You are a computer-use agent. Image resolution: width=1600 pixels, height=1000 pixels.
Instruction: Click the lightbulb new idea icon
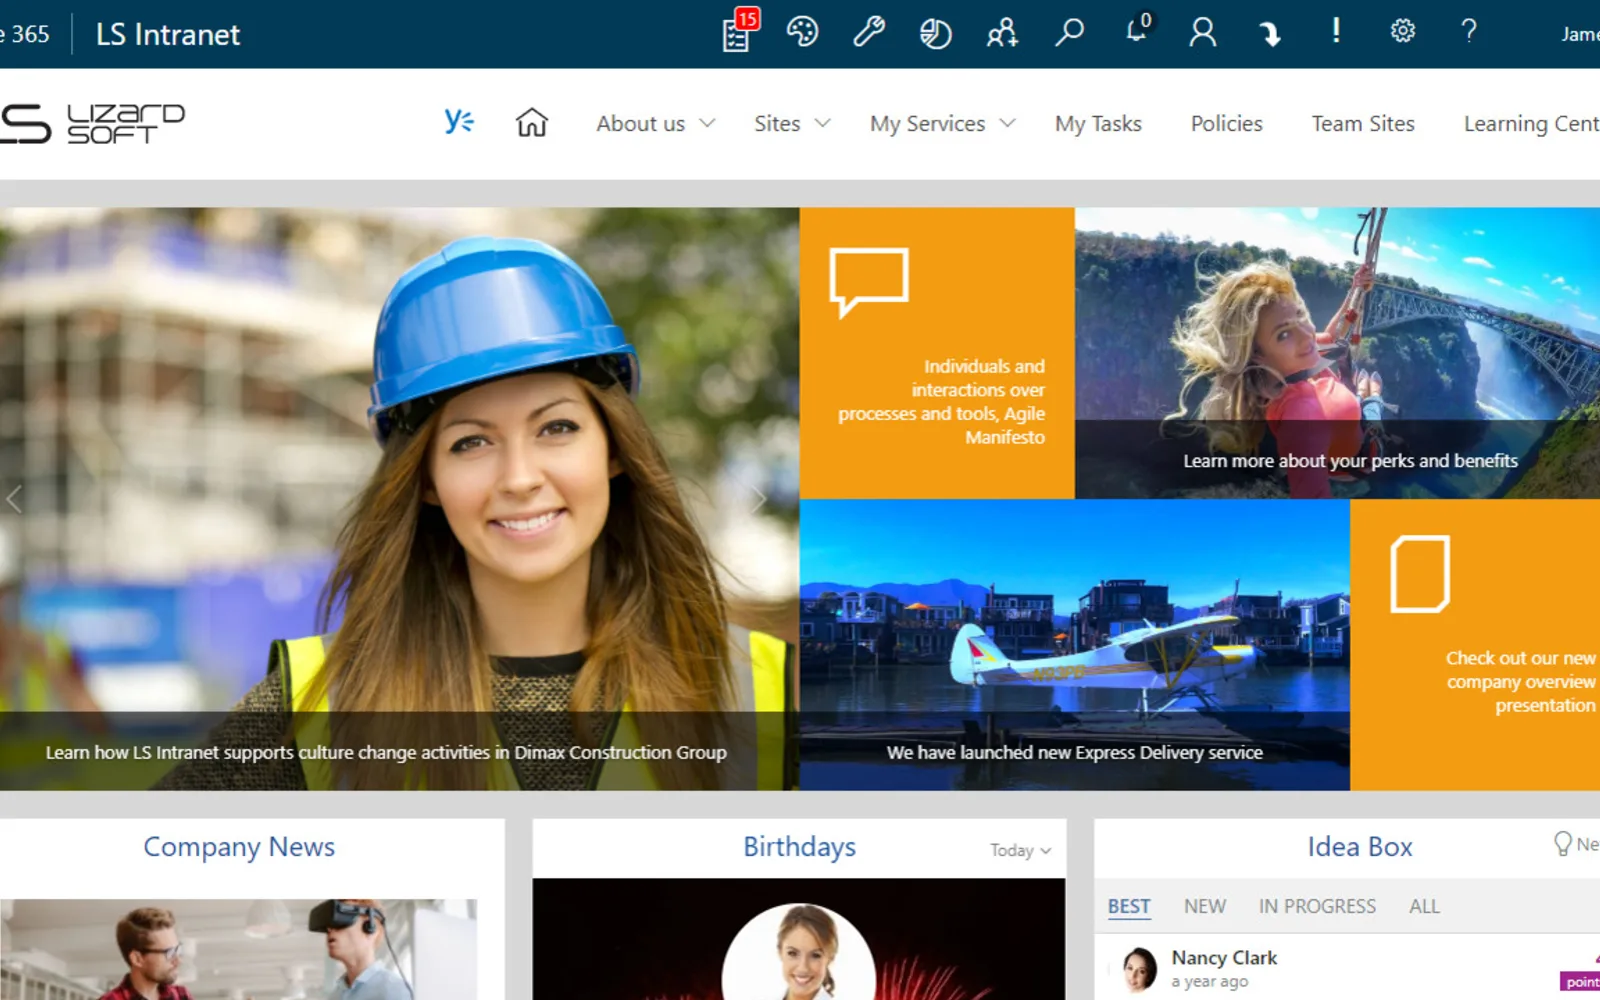point(1563,844)
